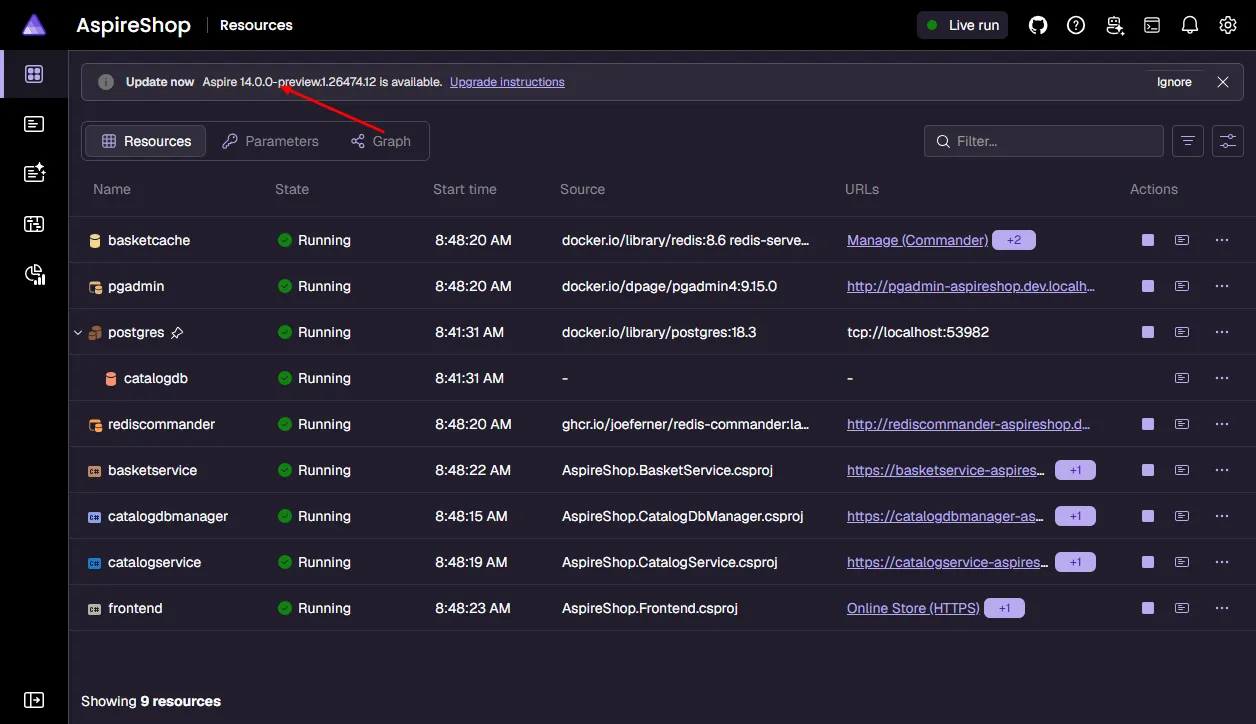Stop the pgadmin resource
Image resolution: width=1256 pixels, height=724 pixels.
click(x=1148, y=286)
